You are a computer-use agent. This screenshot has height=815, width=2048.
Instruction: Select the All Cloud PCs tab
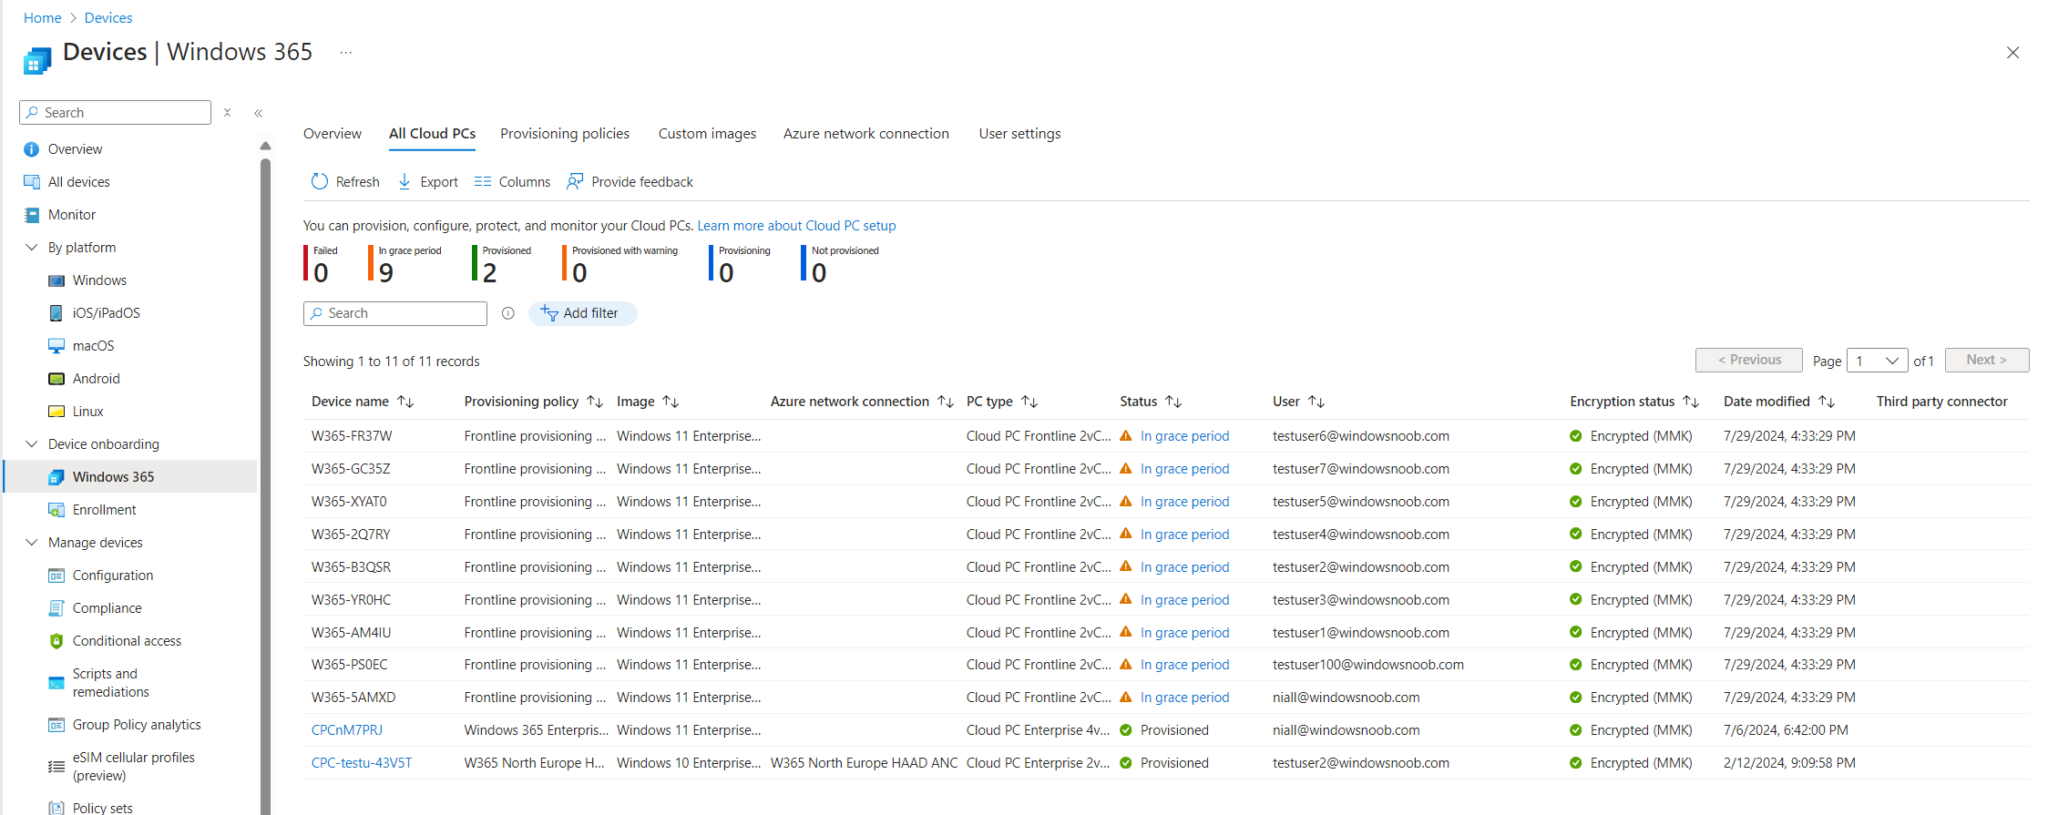(432, 133)
